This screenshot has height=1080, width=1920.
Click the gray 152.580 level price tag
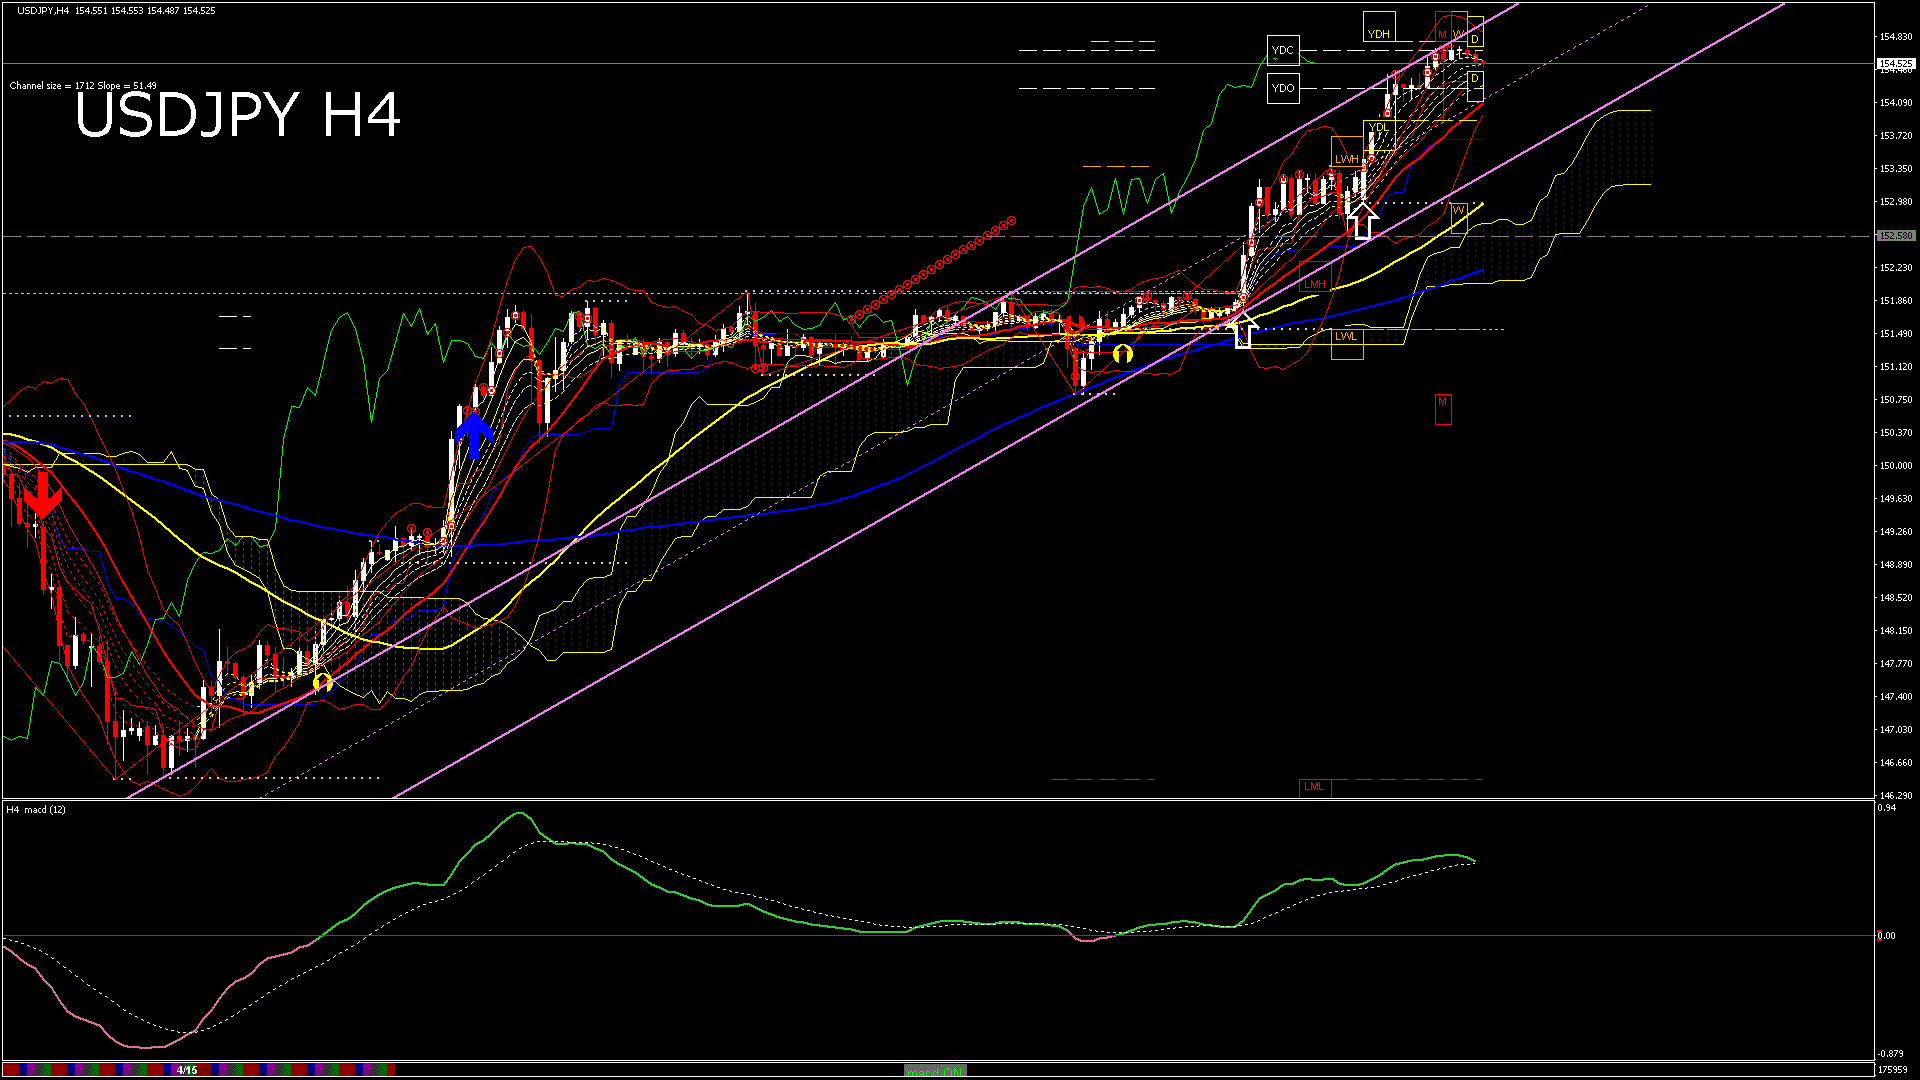1896,236
